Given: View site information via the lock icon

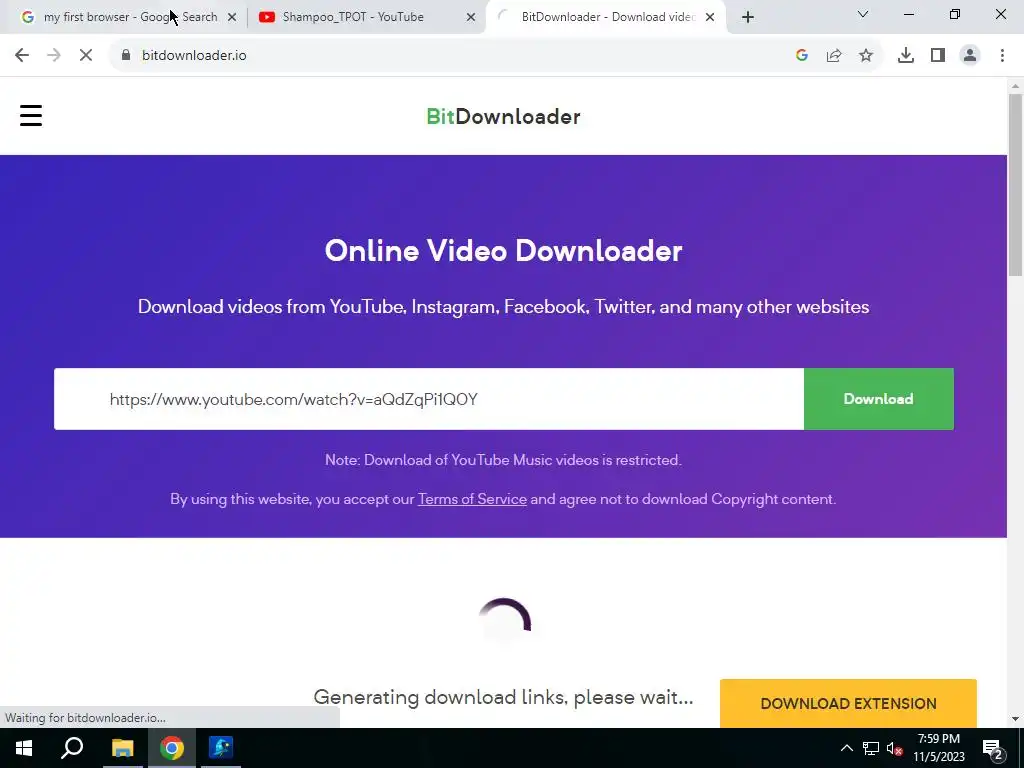Looking at the screenshot, I should 126,56.
